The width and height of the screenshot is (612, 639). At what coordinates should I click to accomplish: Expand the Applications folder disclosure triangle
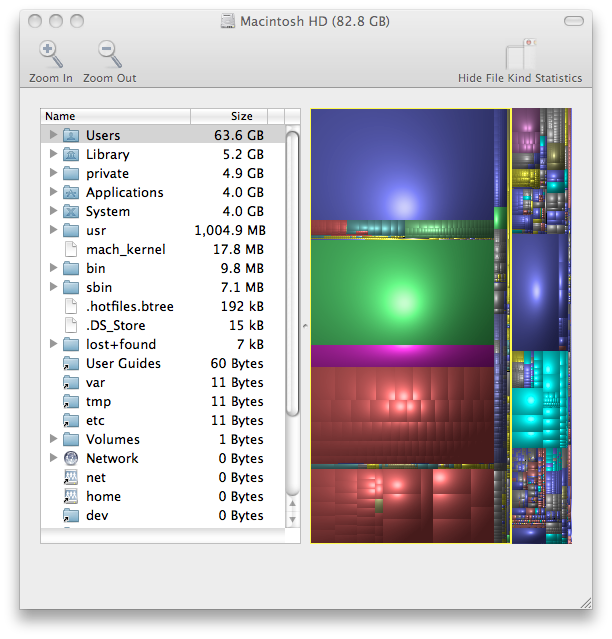[53, 192]
